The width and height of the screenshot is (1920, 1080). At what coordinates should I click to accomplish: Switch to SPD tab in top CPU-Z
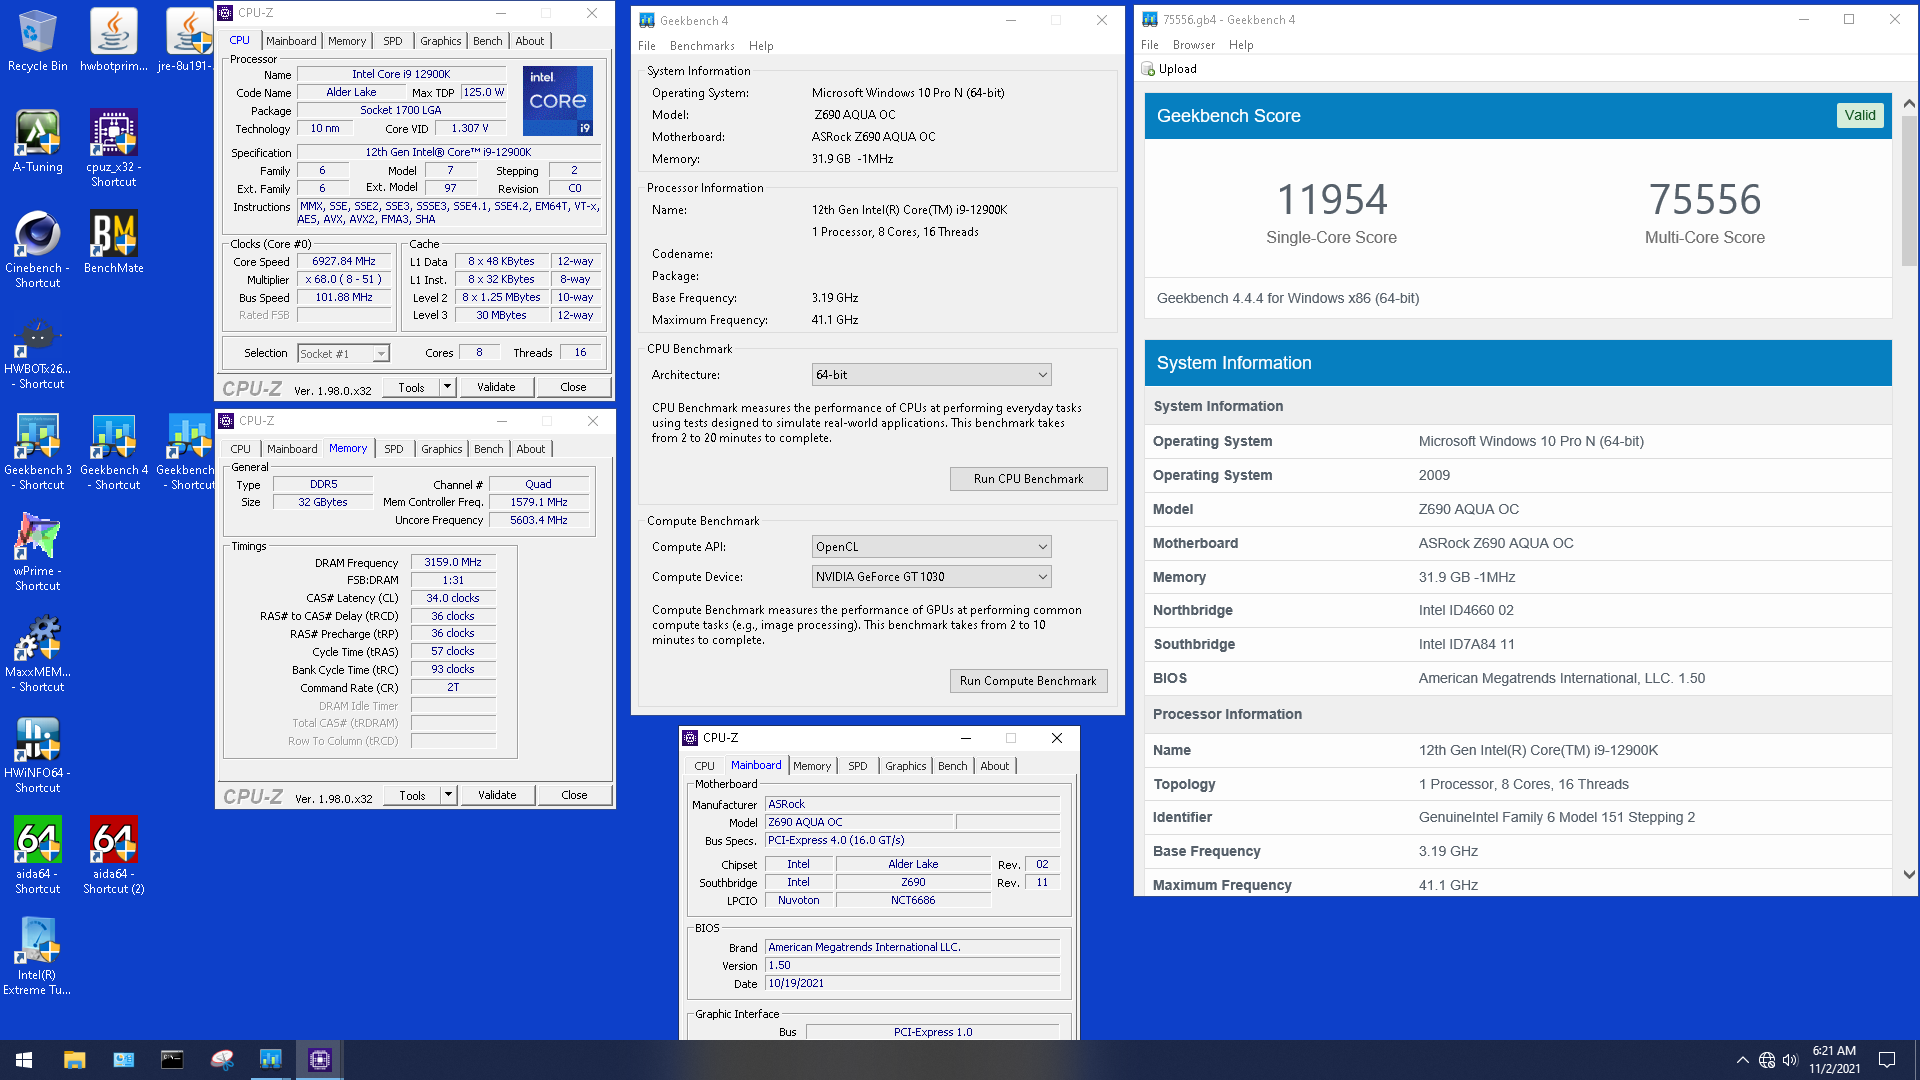(x=393, y=41)
